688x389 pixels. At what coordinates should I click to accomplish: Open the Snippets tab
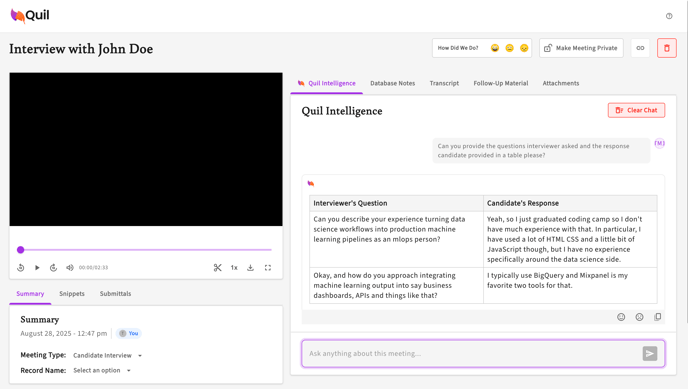pos(72,294)
